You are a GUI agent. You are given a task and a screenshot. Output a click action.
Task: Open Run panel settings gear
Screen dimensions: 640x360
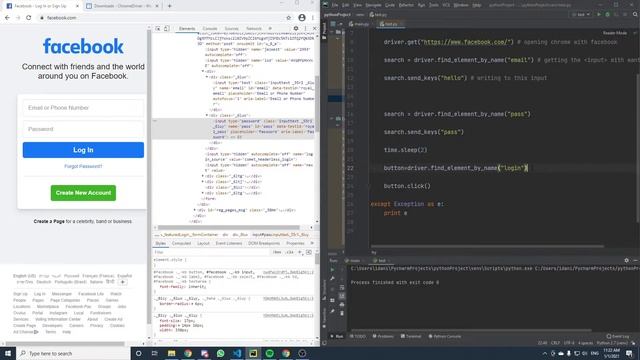point(627,260)
